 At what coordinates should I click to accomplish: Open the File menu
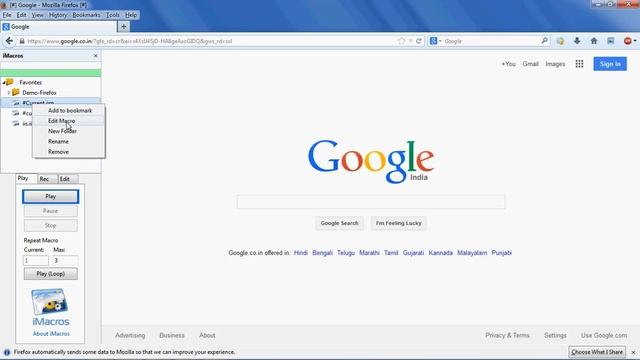(x=7, y=15)
